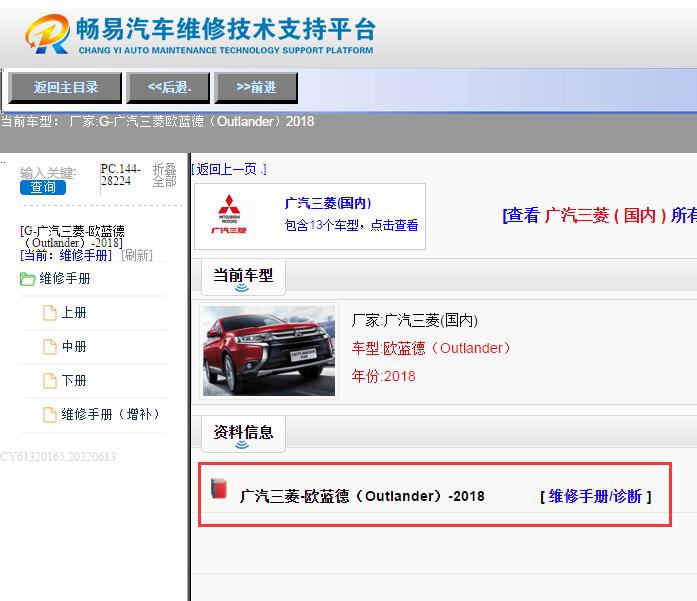Click the red book icon
The image size is (697, 601).
219,489
